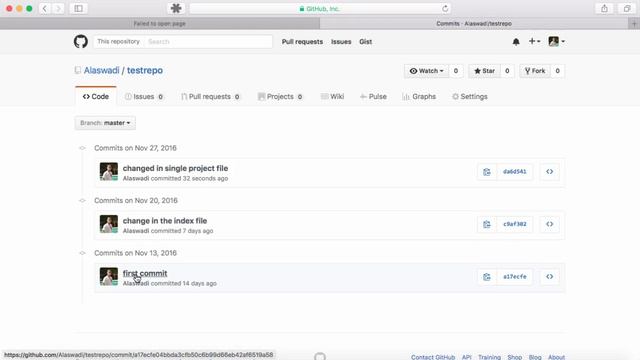This screenshot has height=360, width=640.
Task: Fork the testrepo repository
Action: pos(535,71)
